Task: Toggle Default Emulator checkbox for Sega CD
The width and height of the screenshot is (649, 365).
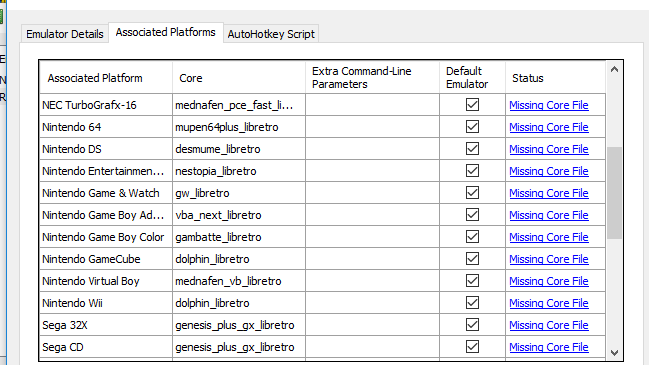Action: [x=472, y=346]
